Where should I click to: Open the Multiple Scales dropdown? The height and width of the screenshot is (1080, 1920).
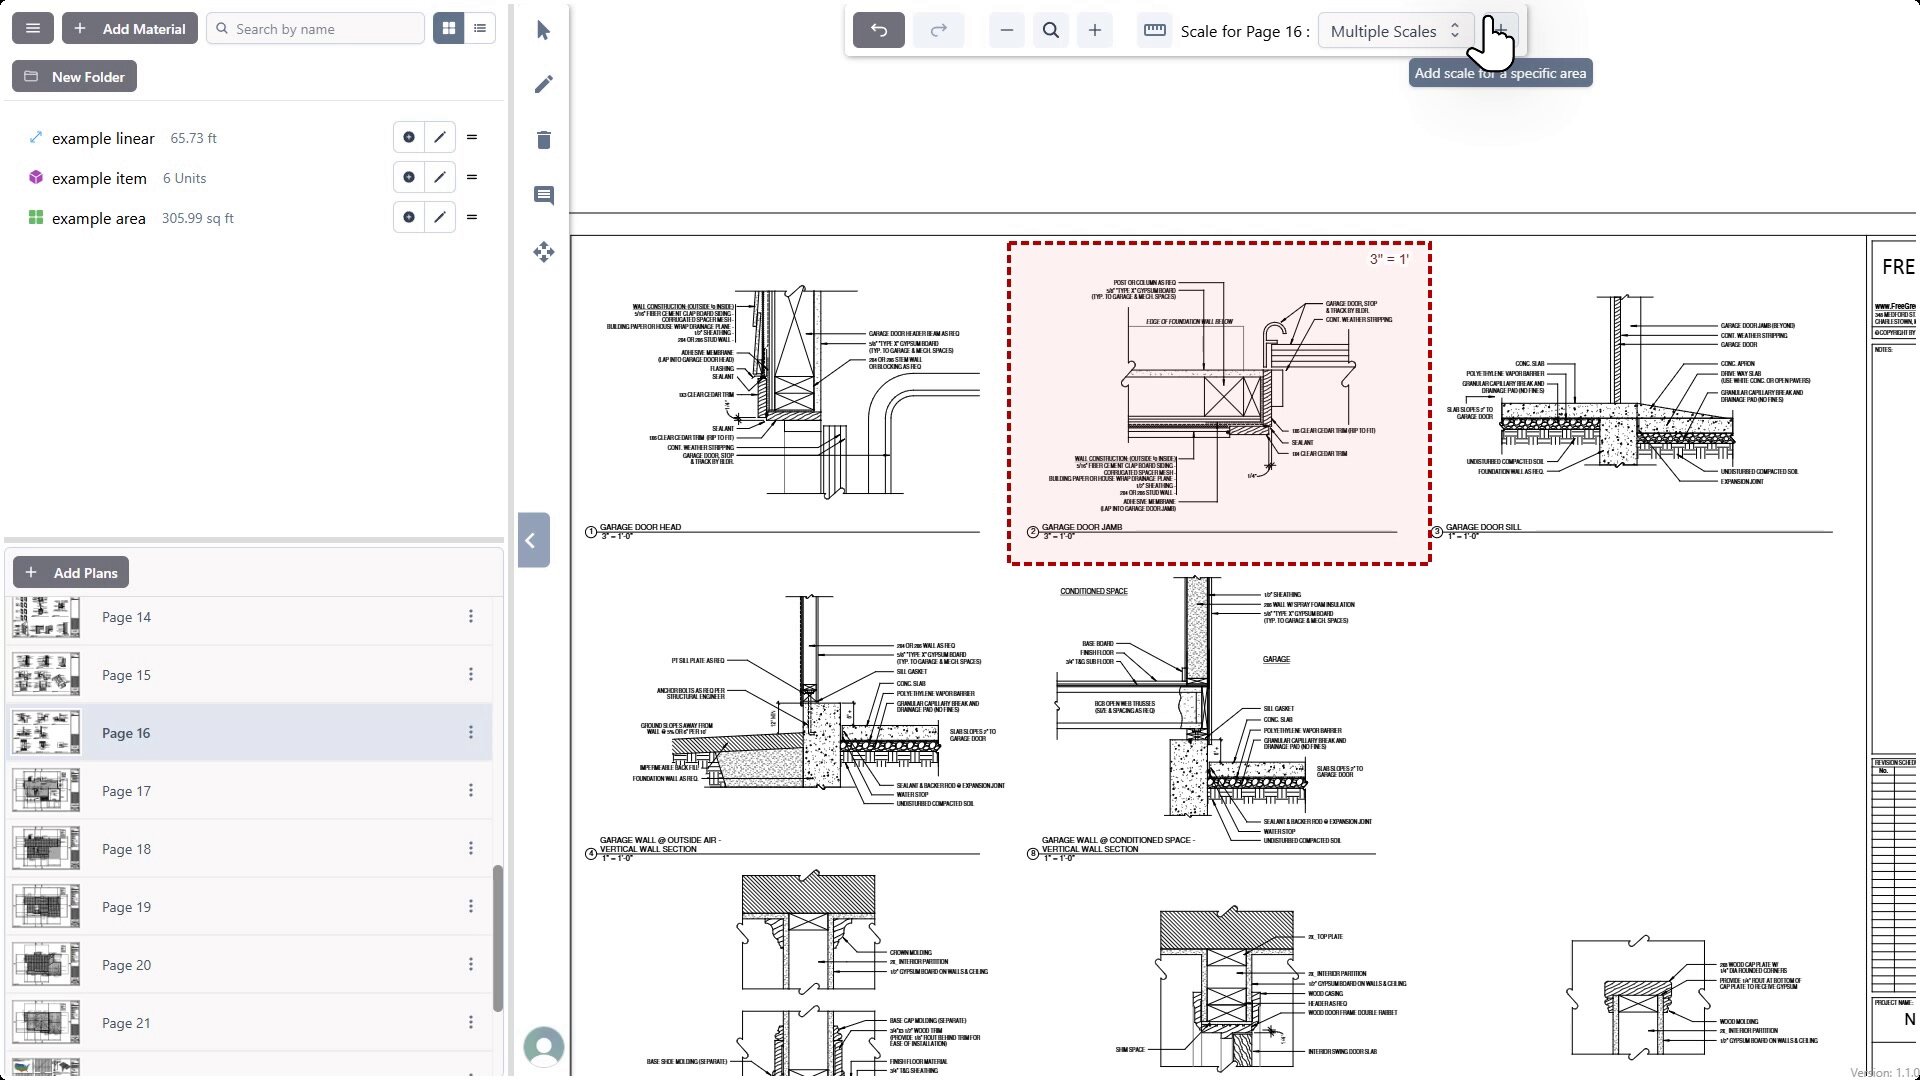click(1395, 31)
